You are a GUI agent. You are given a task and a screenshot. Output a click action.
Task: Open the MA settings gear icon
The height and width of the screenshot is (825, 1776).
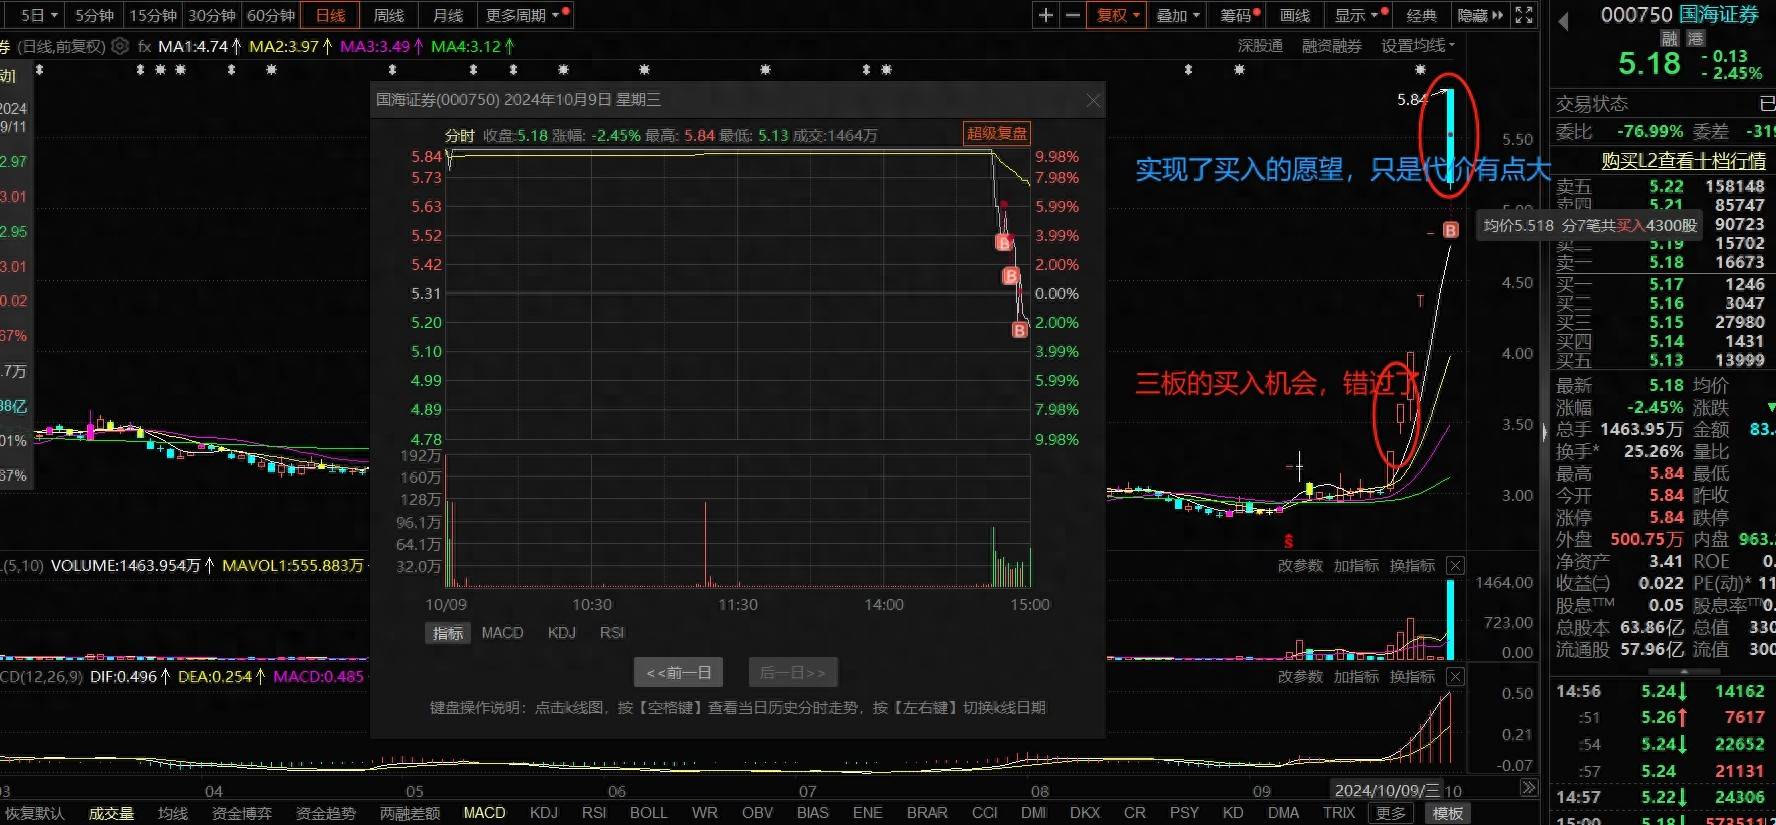tap(120, 46)
